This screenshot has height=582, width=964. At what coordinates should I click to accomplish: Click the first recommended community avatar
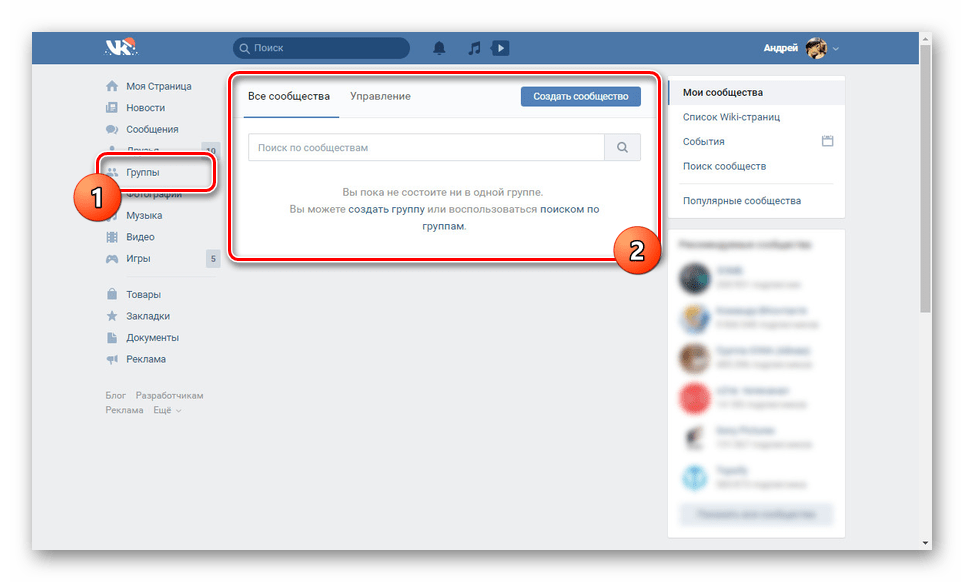(695, 278)
